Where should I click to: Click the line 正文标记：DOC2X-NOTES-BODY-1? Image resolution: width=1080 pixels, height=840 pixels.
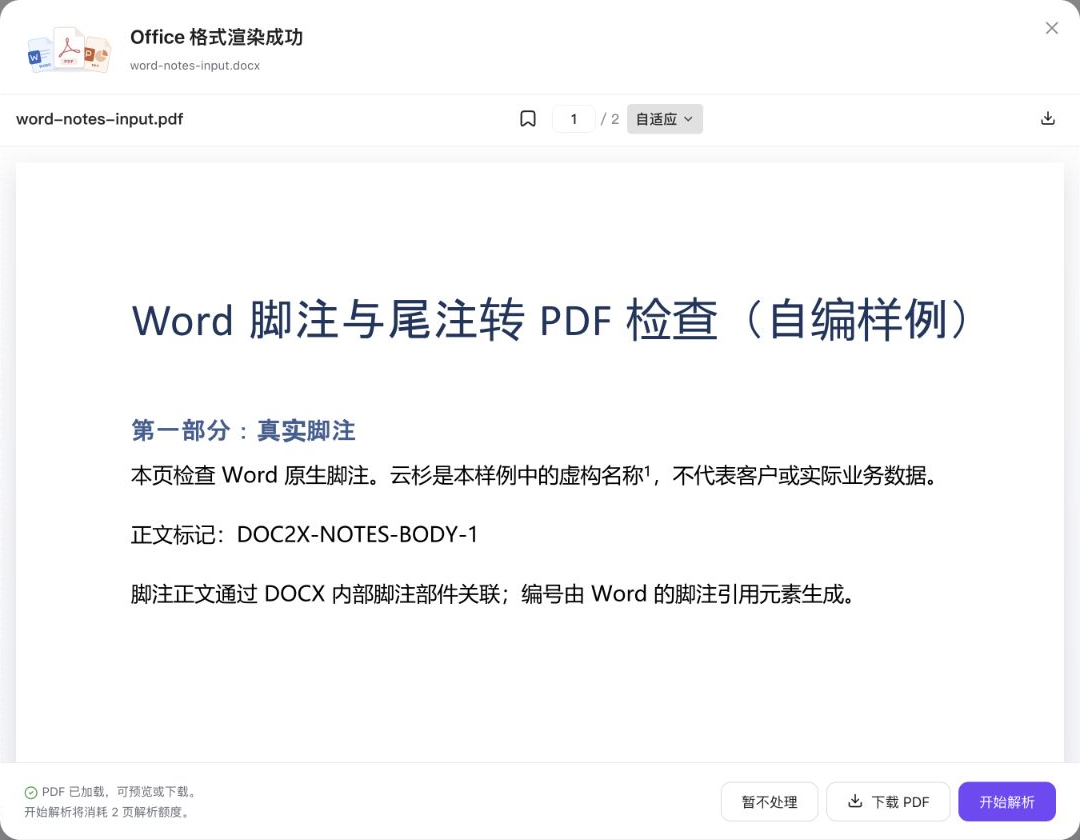[304, 534]
